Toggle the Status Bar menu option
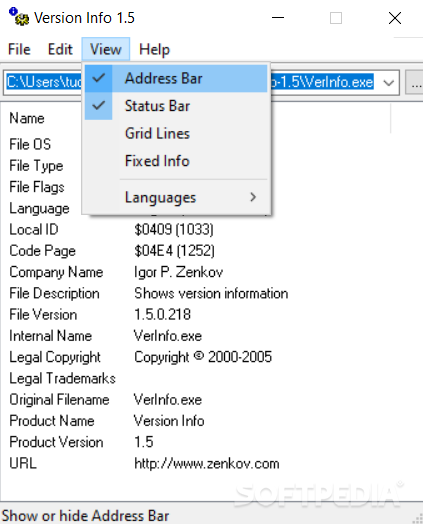Image resolution: width=423 pixels, height=524 pixels. (x=176, y=106)
